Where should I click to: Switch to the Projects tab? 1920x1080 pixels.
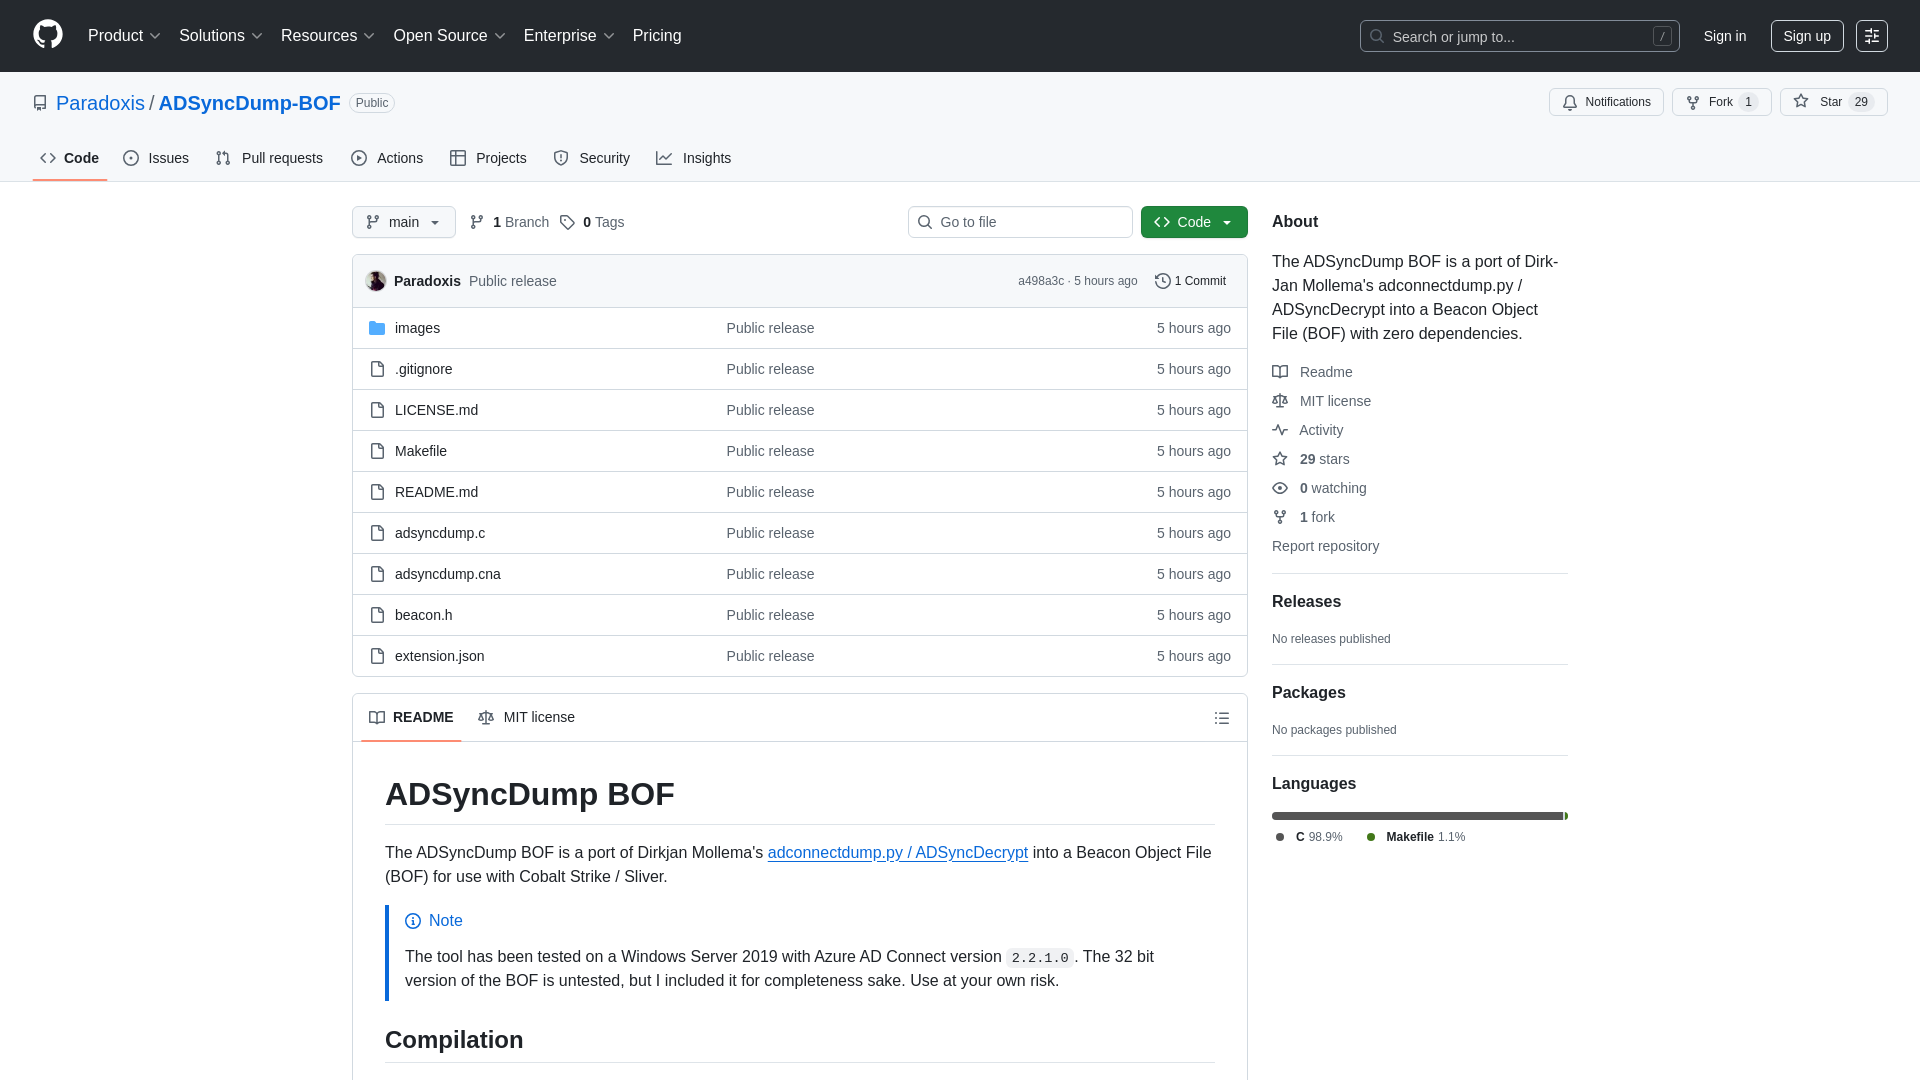(x=488, y=158)
